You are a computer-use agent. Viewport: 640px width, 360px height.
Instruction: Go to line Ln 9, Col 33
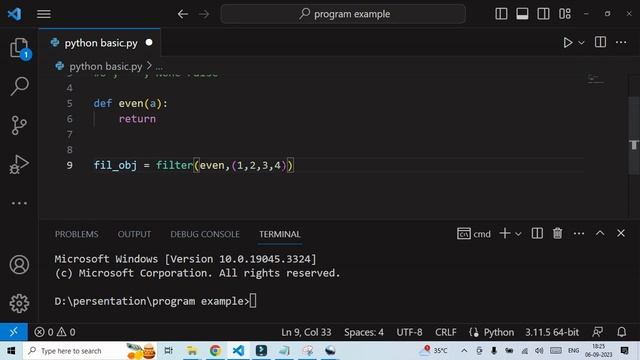pyautogui.click(x=306, y=332)
